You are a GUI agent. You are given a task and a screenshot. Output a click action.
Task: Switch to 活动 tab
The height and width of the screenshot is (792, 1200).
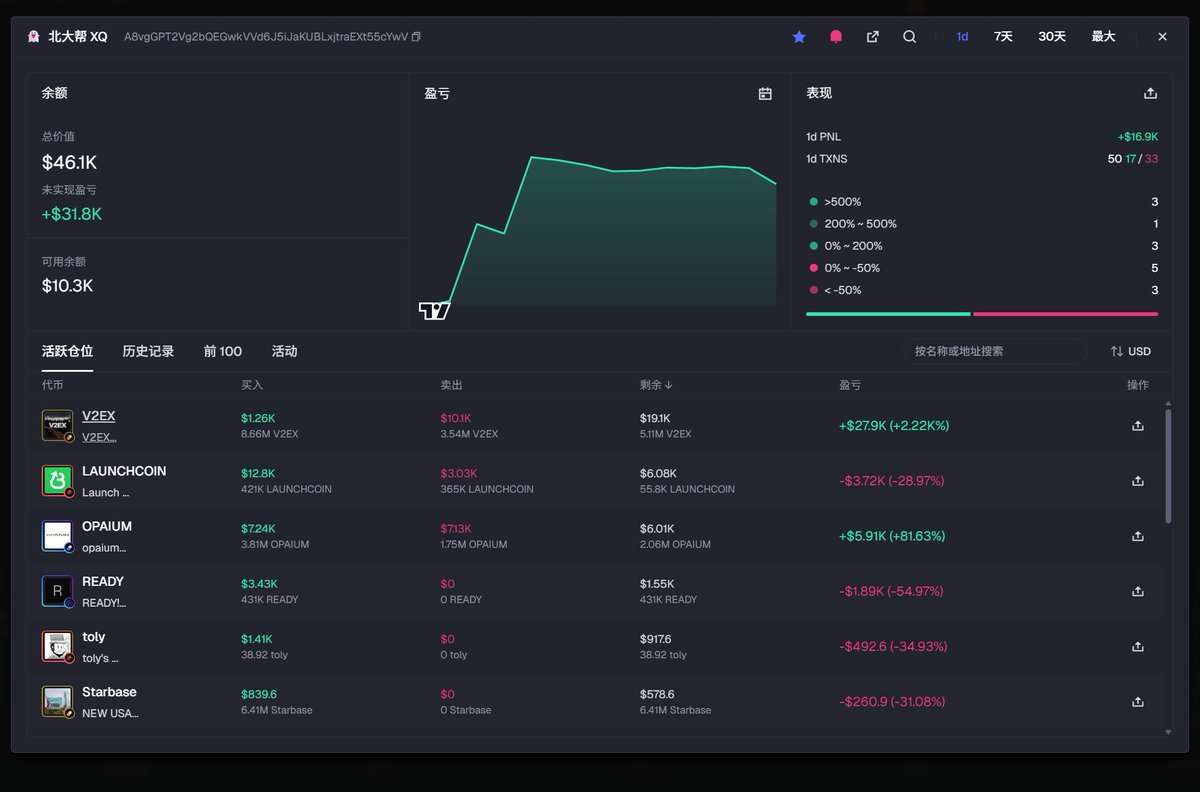(x=284, y=351)
